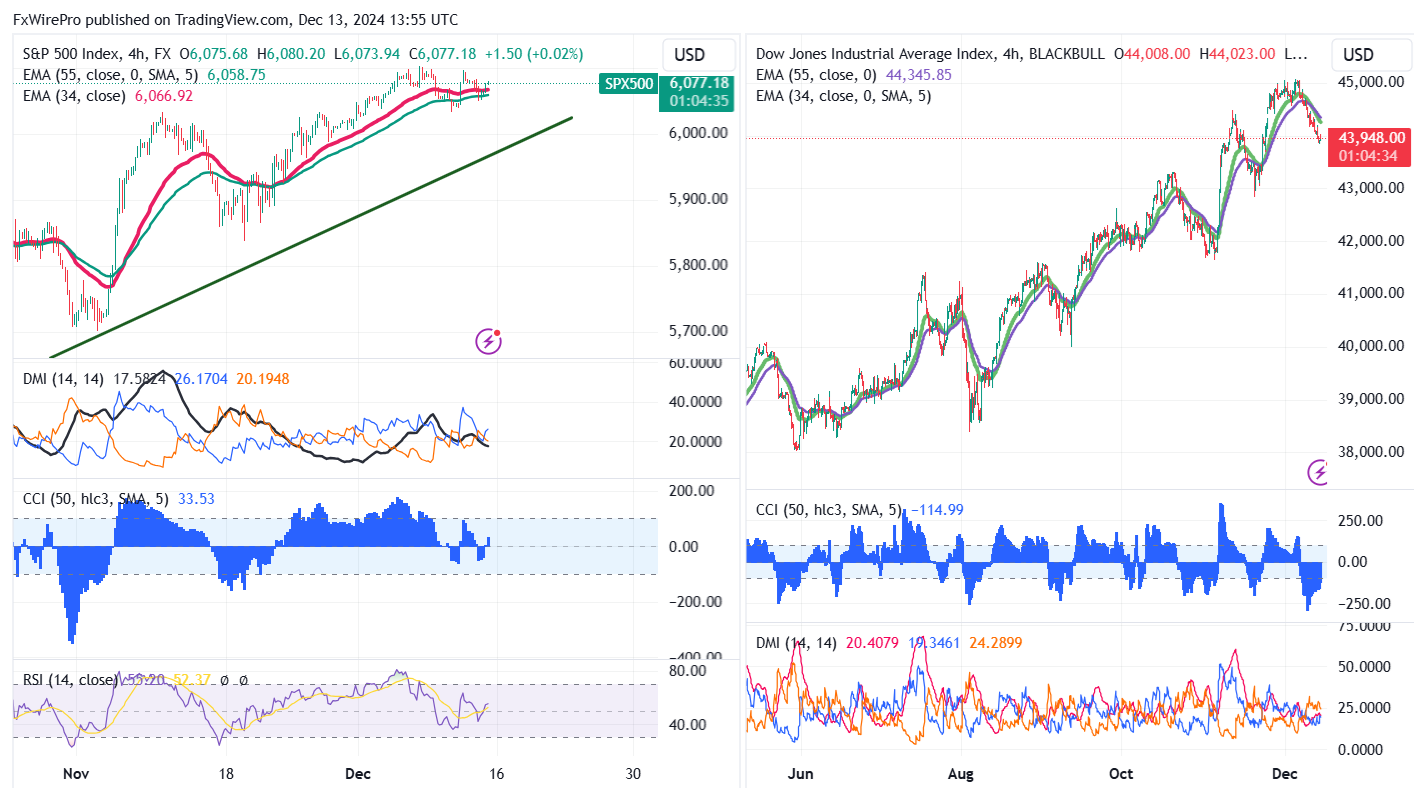Click the 5,700.00 price axis label
Viewport: 1414px width, 788px height.
pyautogui.click(x=696, y=331)
